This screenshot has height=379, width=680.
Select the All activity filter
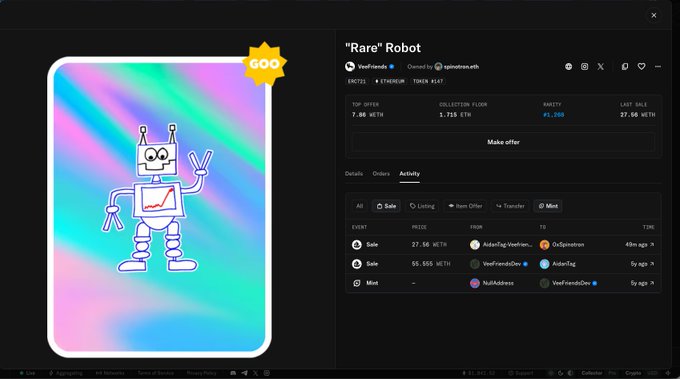(360, 206)
